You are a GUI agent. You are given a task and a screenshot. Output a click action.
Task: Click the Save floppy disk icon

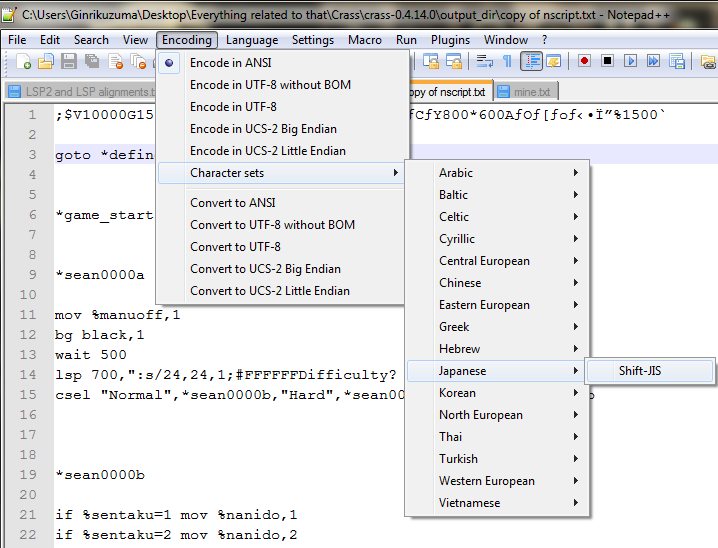click(x=69, y=61)
